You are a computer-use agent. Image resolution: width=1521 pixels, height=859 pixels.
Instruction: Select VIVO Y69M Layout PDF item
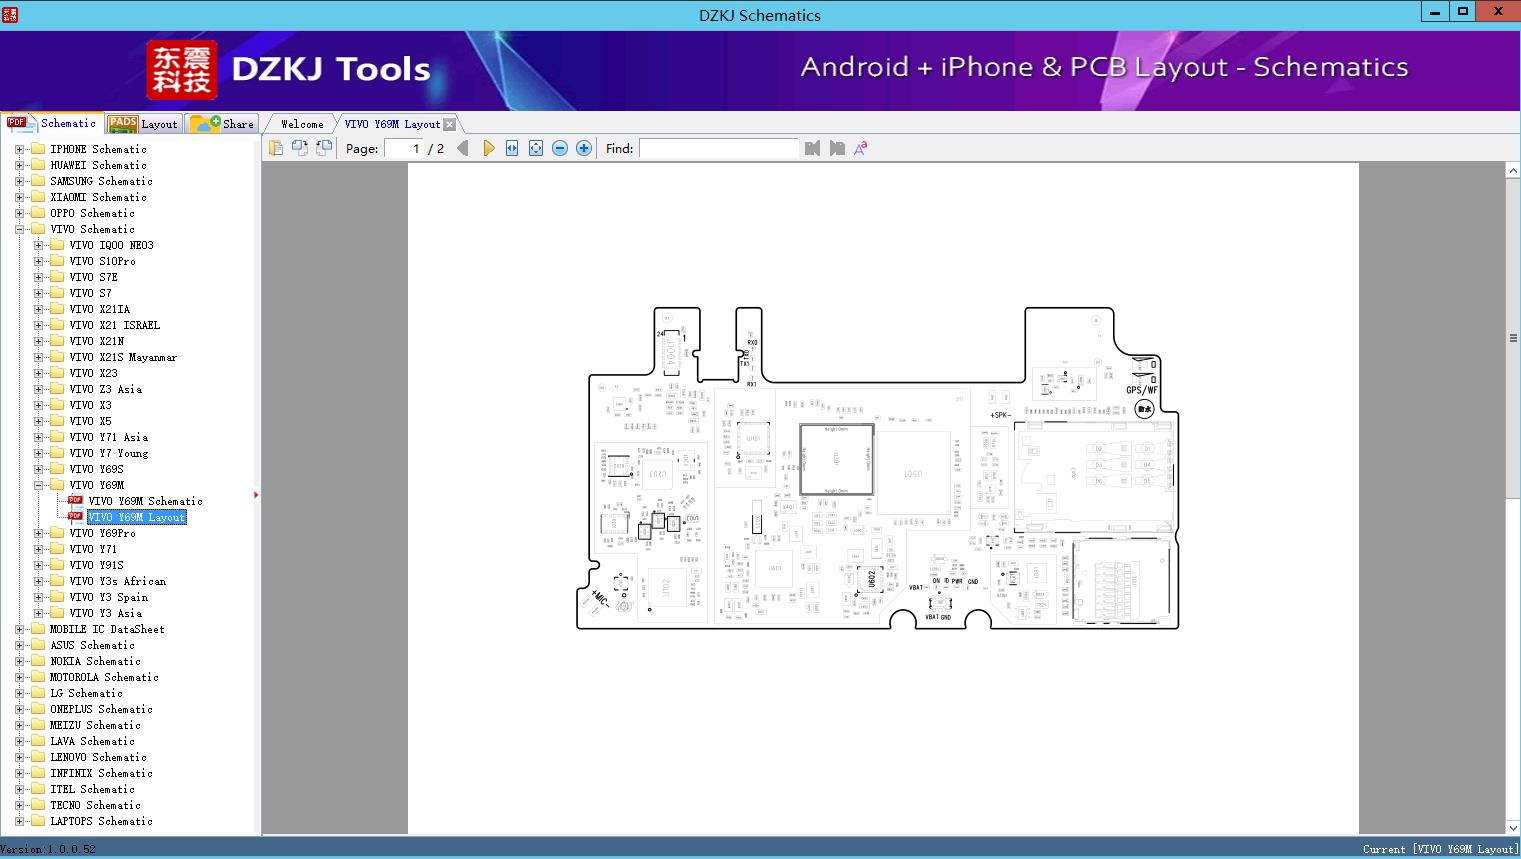point(137,517)
